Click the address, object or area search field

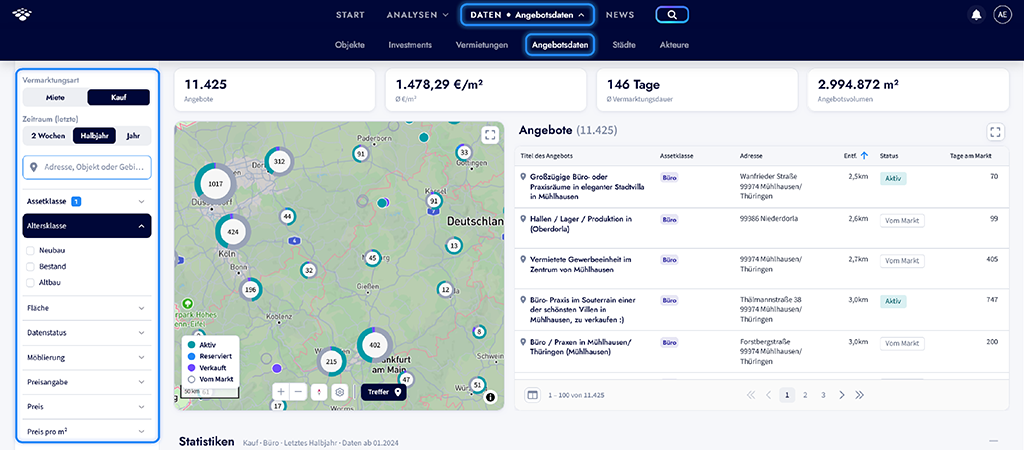87,167
